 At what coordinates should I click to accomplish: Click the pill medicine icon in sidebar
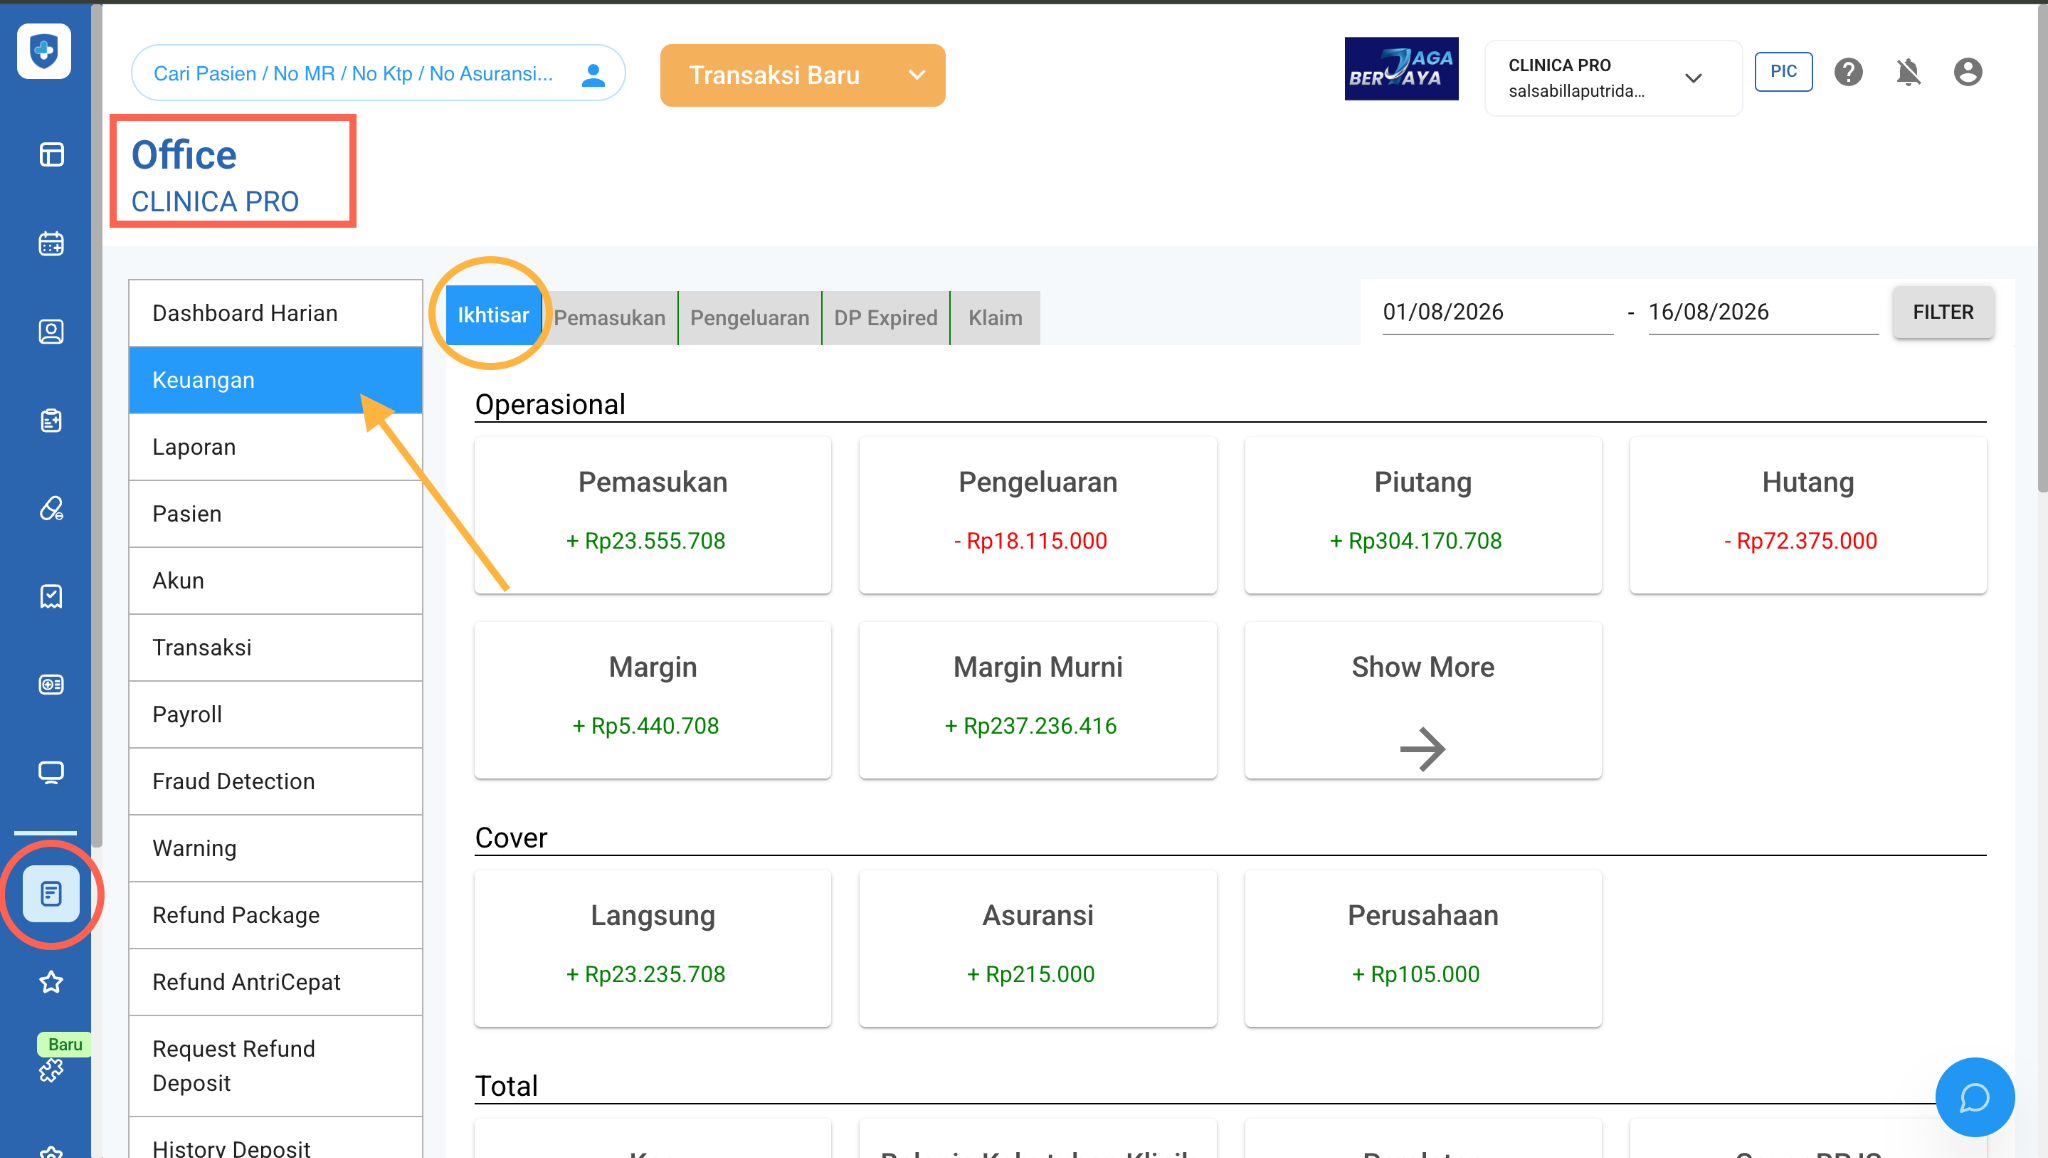pos(51,508)
